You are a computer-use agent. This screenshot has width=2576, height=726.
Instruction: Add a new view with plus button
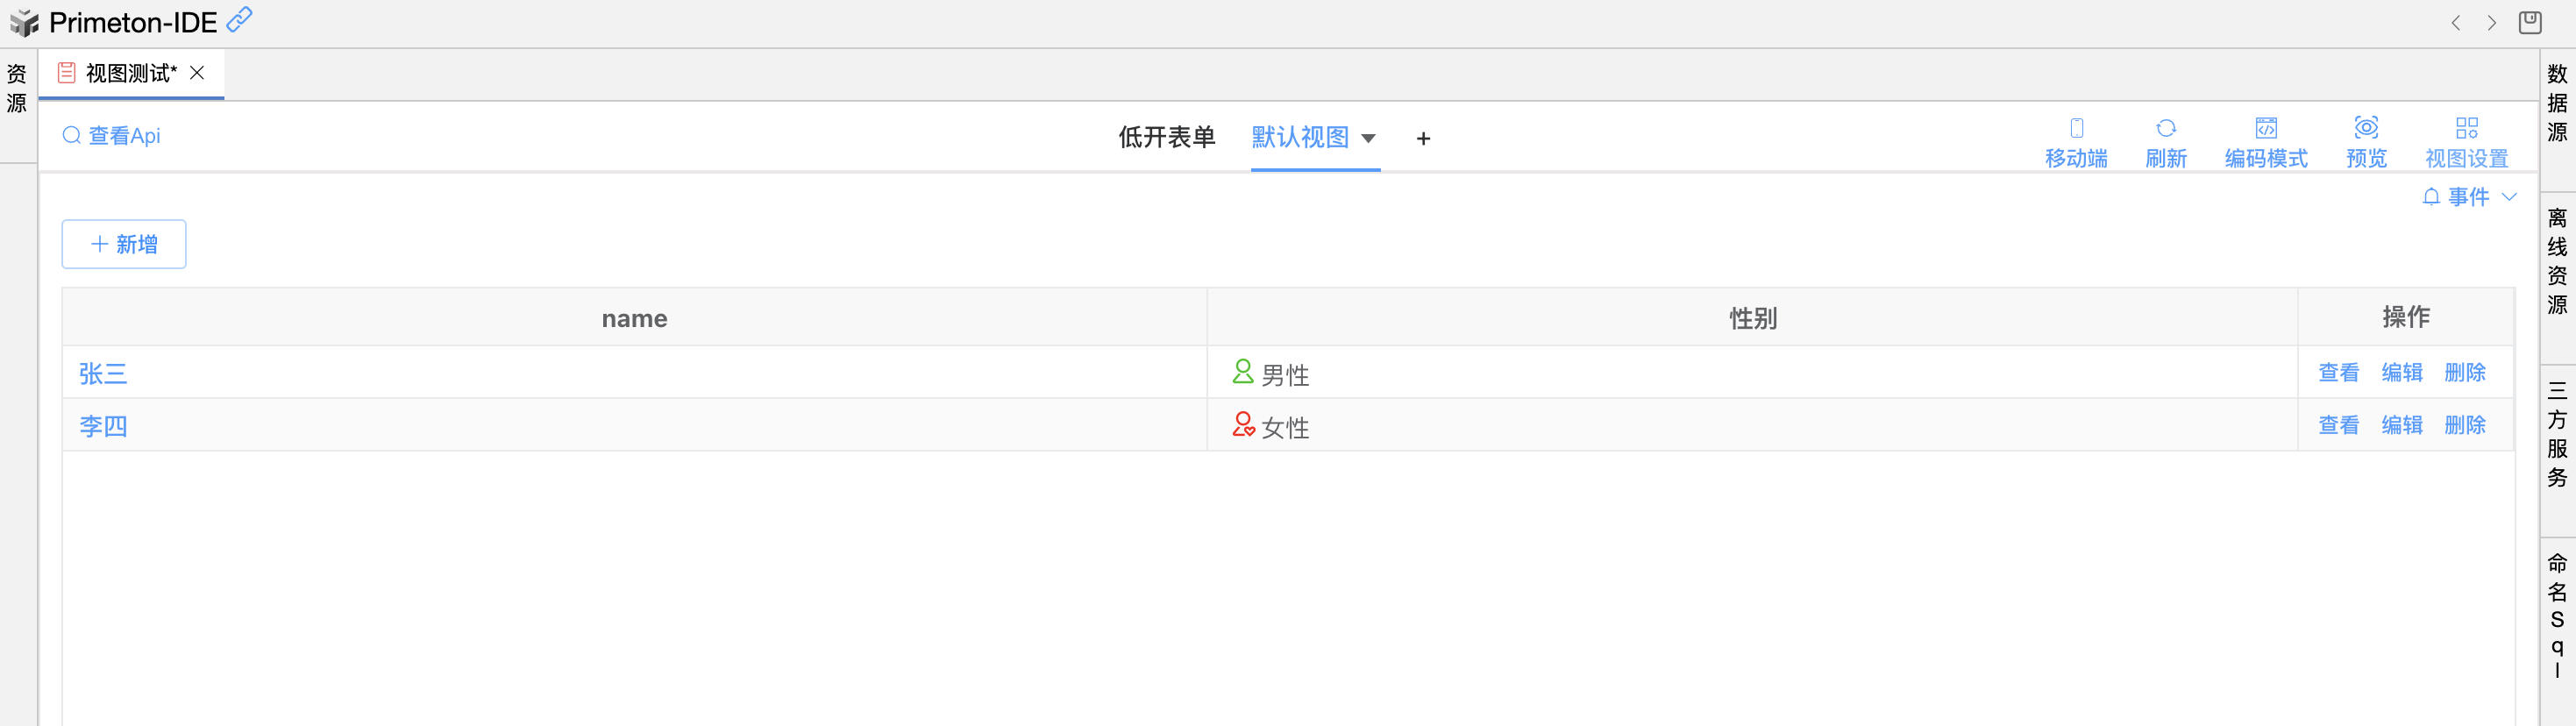1423,139
